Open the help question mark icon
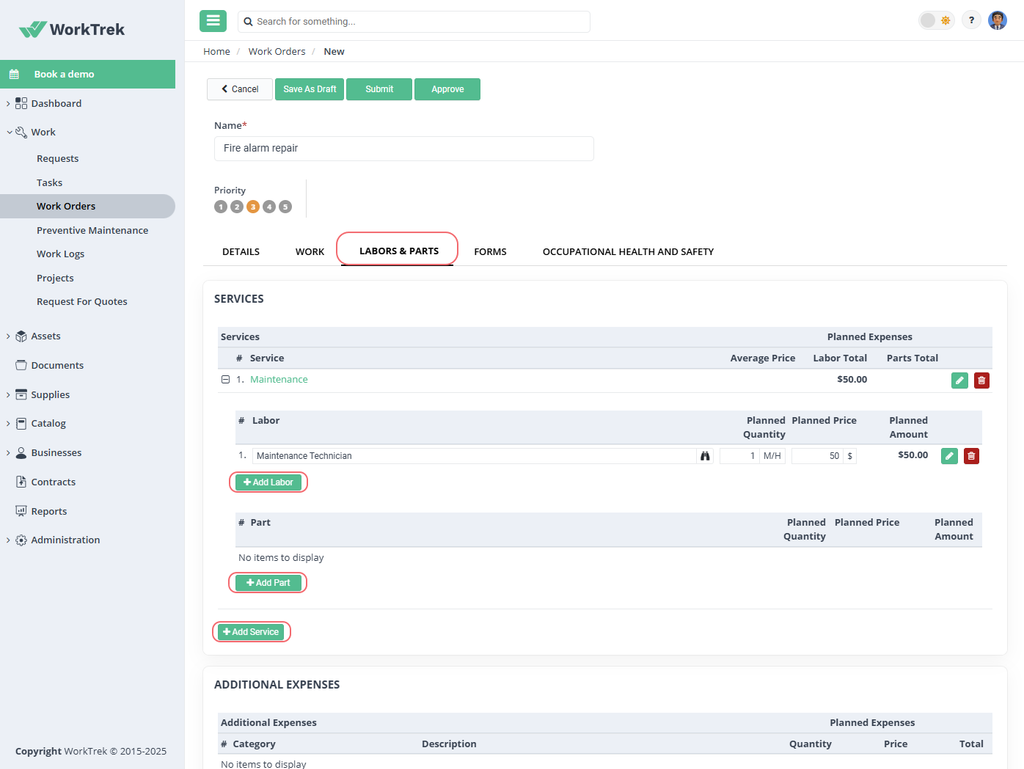This screenshot has width=1024, height=769. 971,20
